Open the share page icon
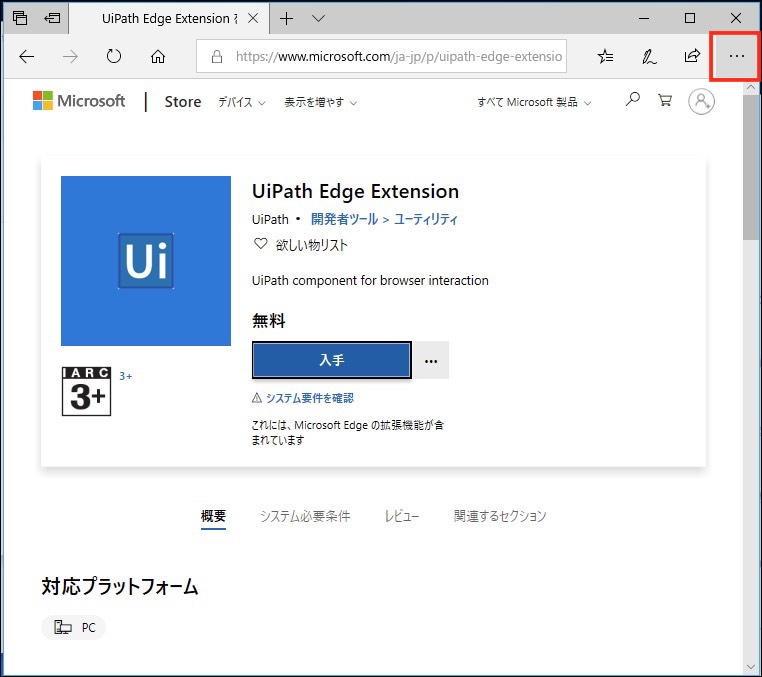Viewport: 762px width, 677px height. tap(692, 57)
